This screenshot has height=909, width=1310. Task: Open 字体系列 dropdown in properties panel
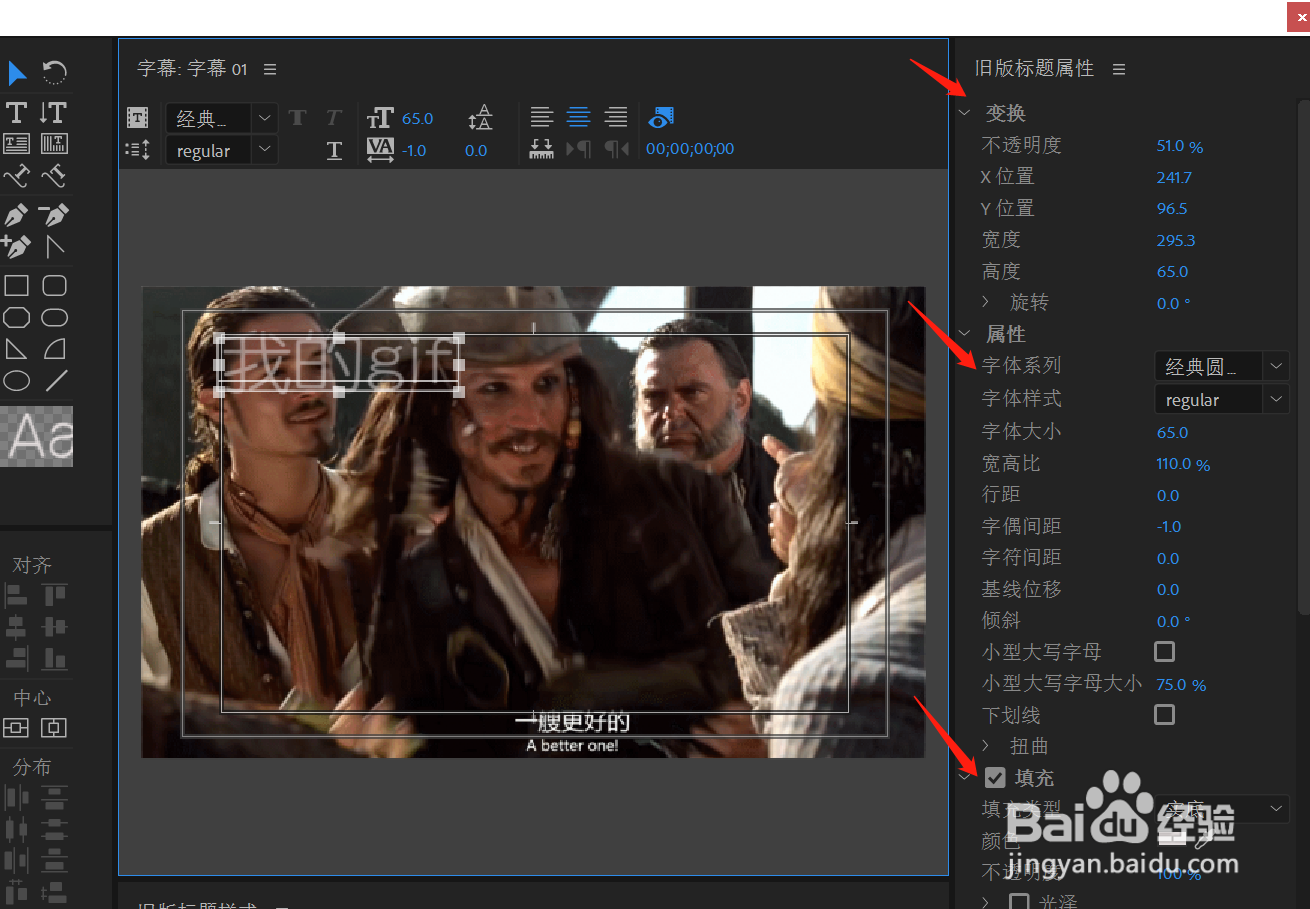(1222, 366)
